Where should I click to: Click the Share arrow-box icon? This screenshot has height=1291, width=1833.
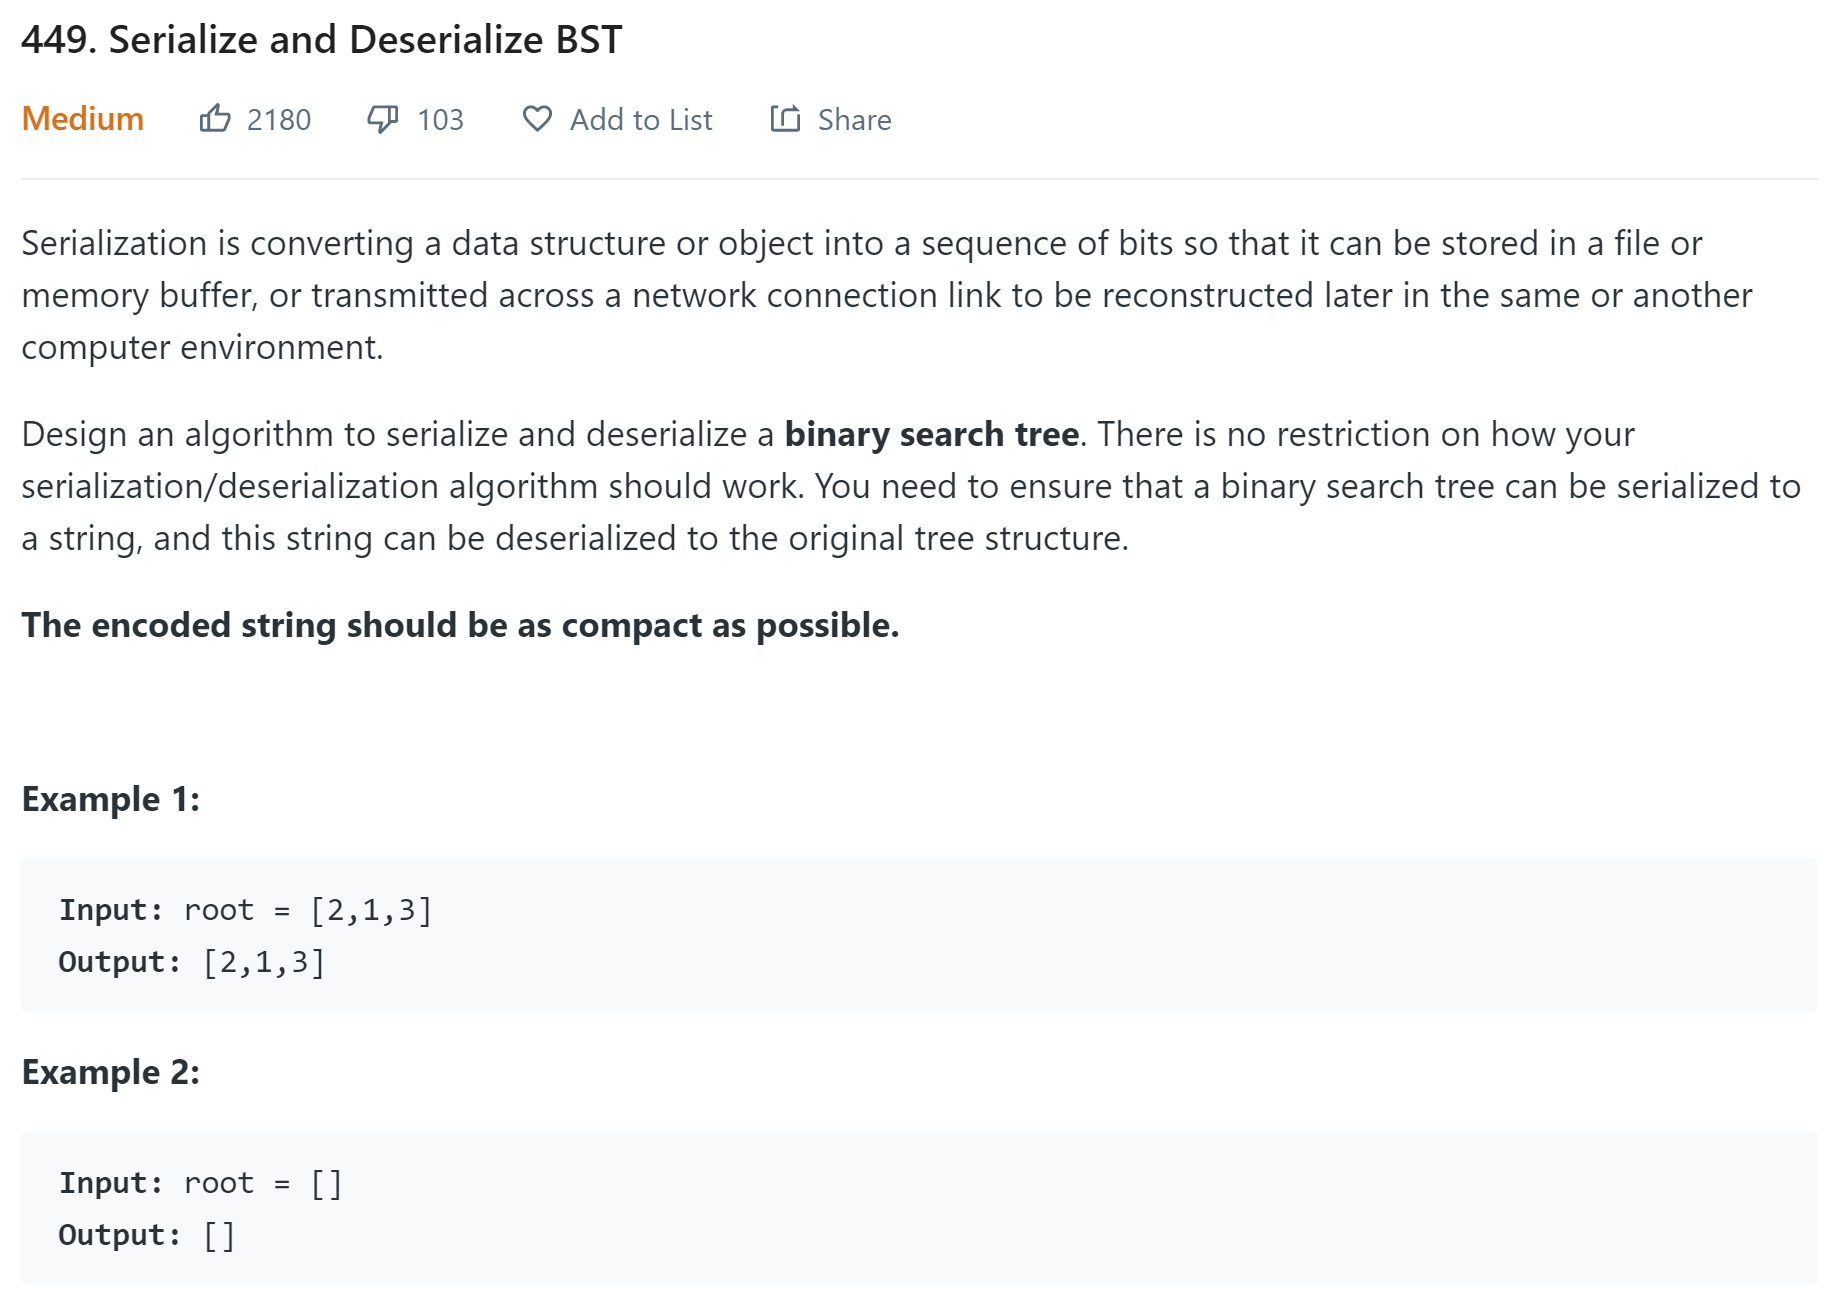(785, 119)
